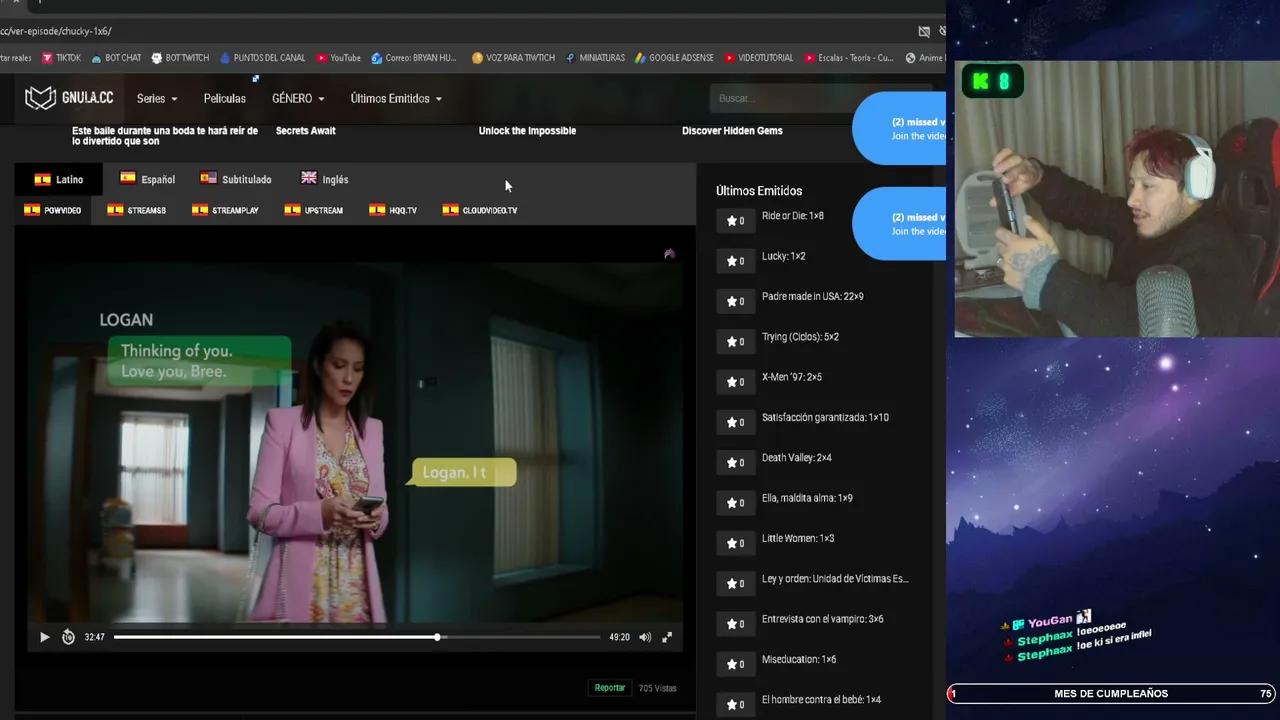The image size is (1280, 720).
Task: Click the browser address bar URL
Action: click(56, 31)
